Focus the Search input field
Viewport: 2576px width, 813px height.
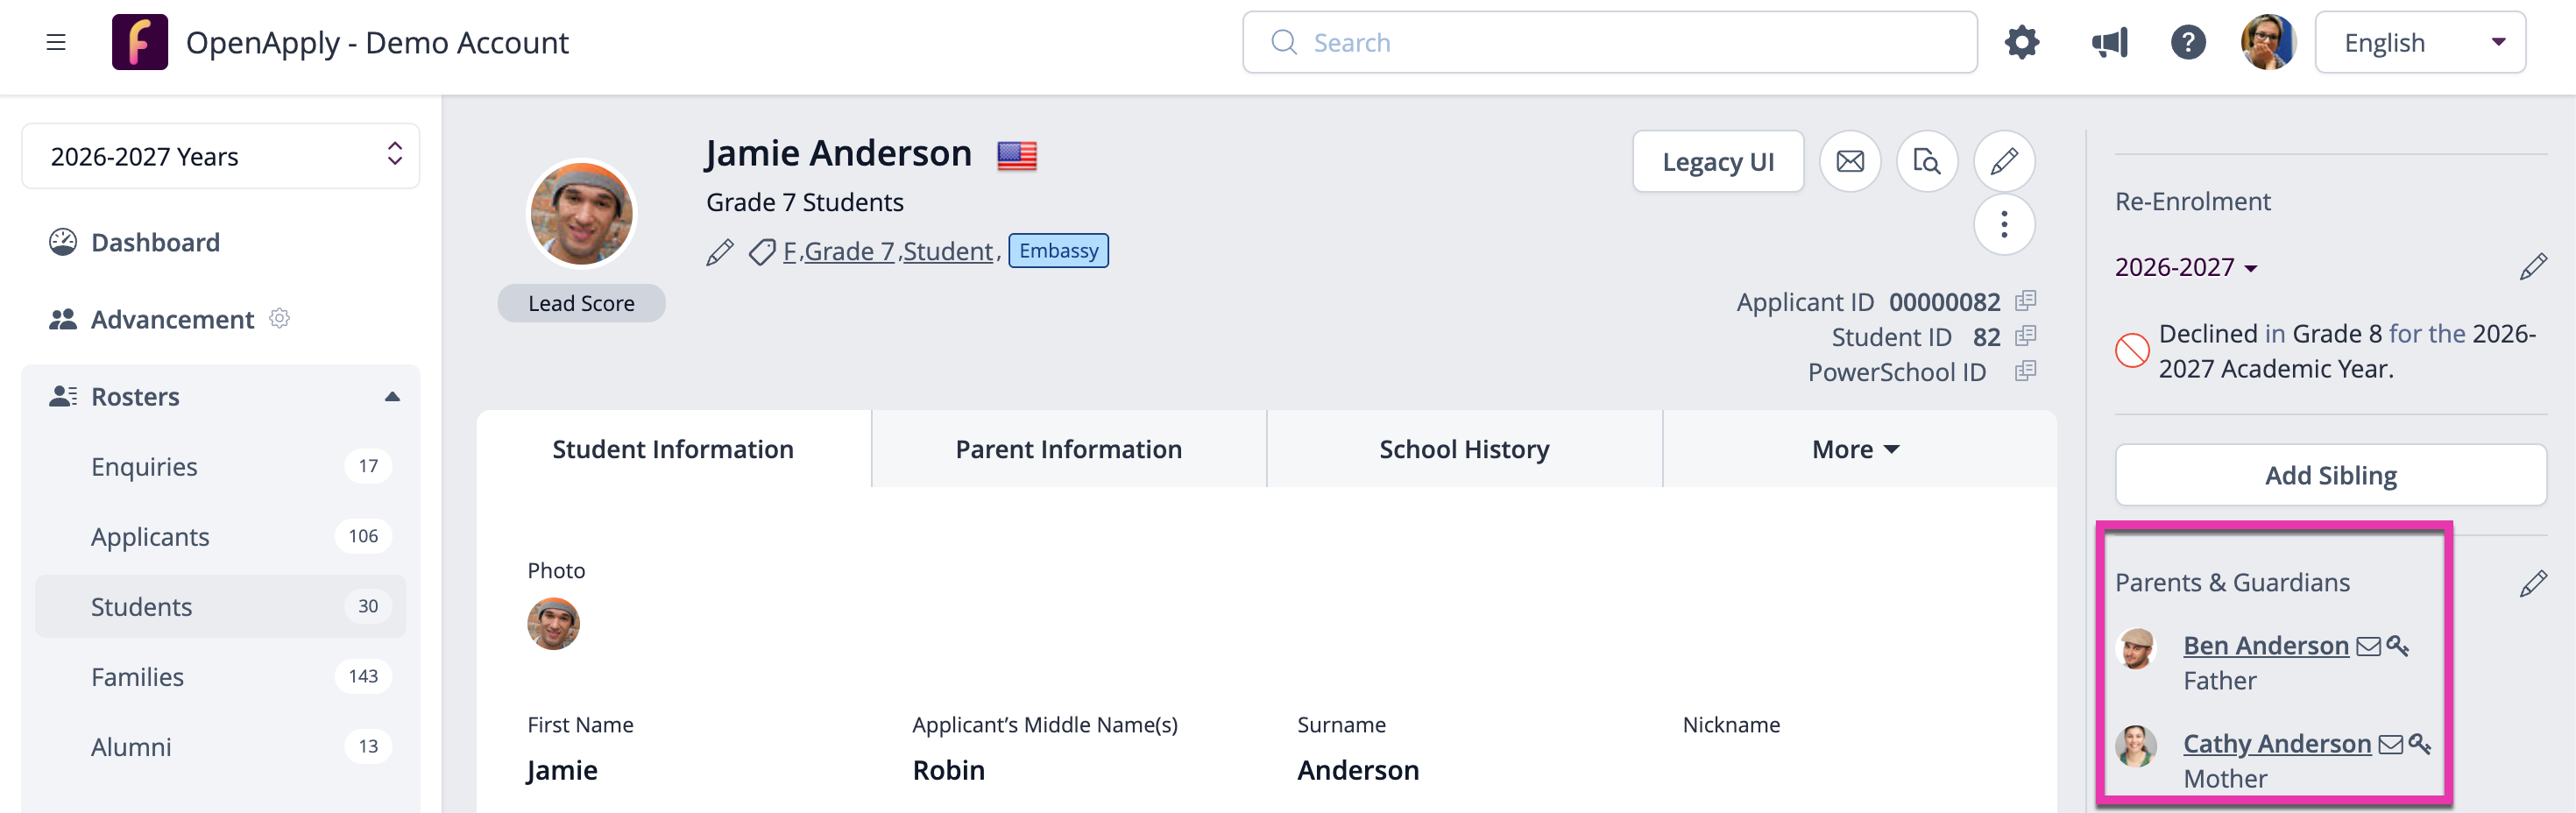tap(1609, 43)
